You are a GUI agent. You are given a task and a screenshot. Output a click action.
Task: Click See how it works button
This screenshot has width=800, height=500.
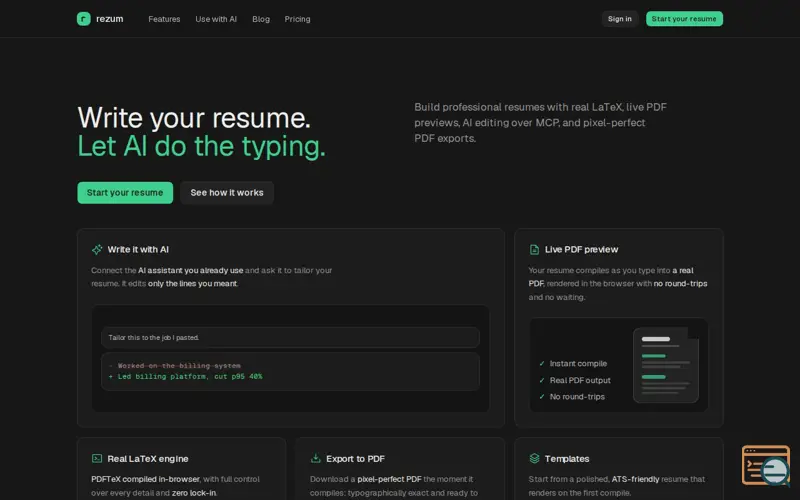click(x=227, y=193)
